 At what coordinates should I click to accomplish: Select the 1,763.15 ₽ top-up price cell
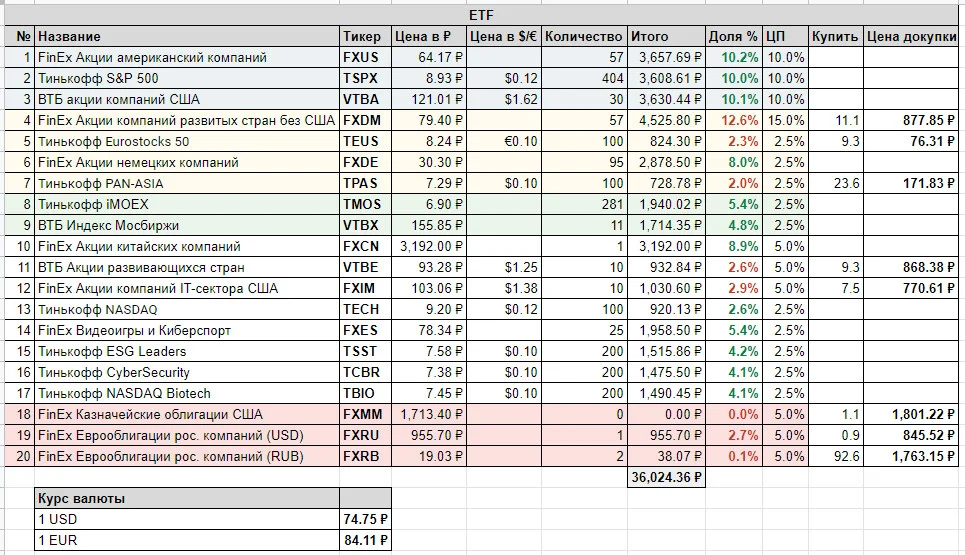click(911, 456)
